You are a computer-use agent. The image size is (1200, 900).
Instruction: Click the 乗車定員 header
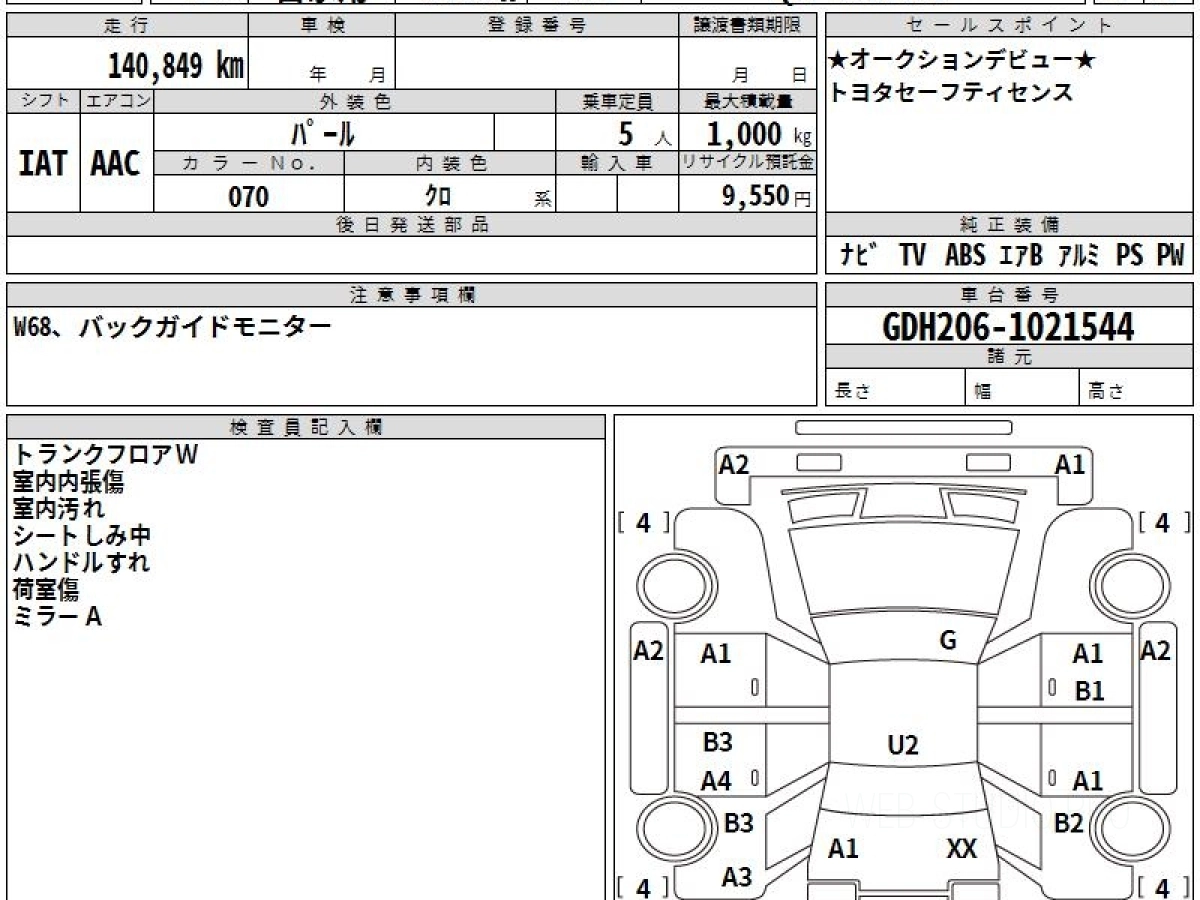coord(617,101)
